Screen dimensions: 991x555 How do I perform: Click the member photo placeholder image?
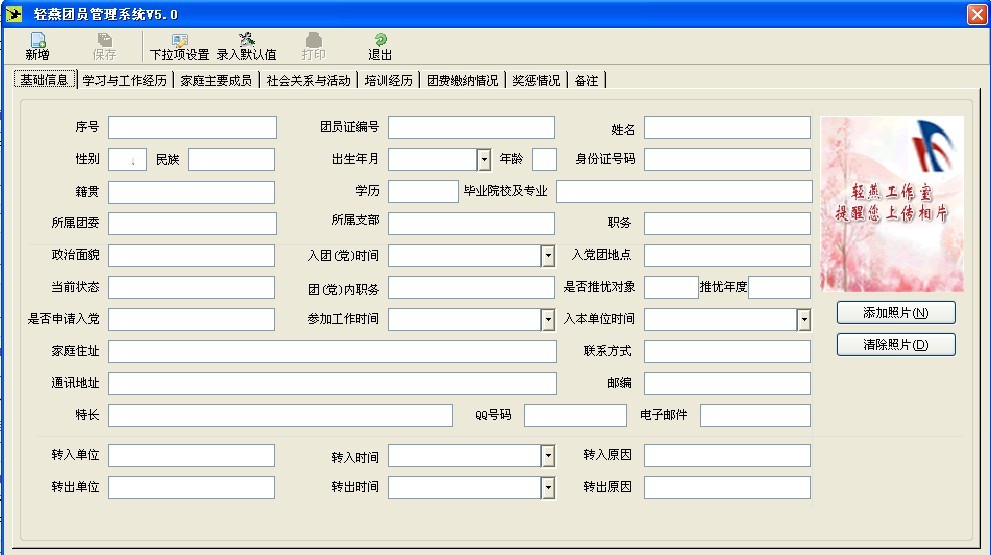pos(892,204)
